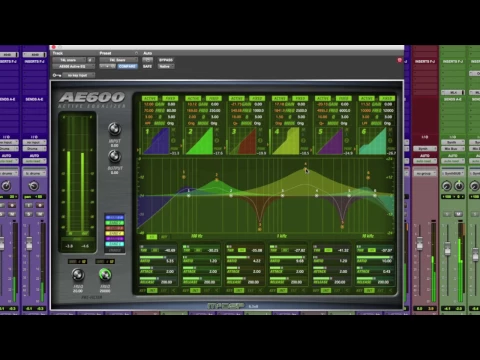Select the band 3 red curve thumbnail
Screen dimensions: 480x360
point(243,141)
